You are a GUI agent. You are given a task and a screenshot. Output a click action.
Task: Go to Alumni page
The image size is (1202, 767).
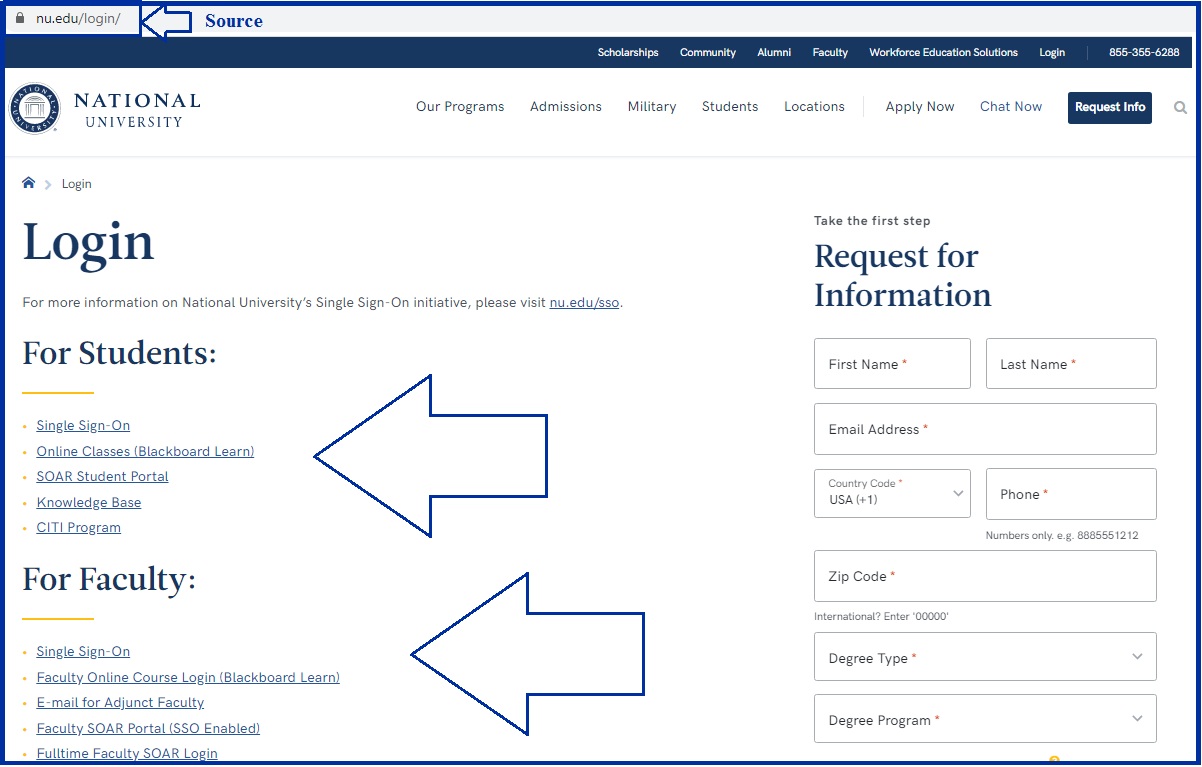(x=774, y=53)
